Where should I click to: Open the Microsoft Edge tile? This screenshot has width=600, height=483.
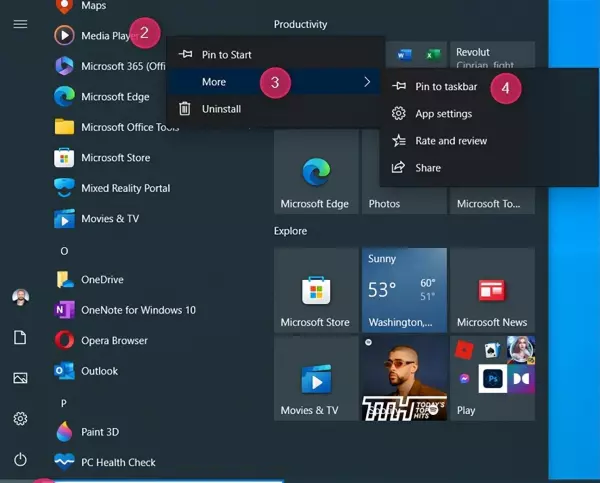click(316, 171)
